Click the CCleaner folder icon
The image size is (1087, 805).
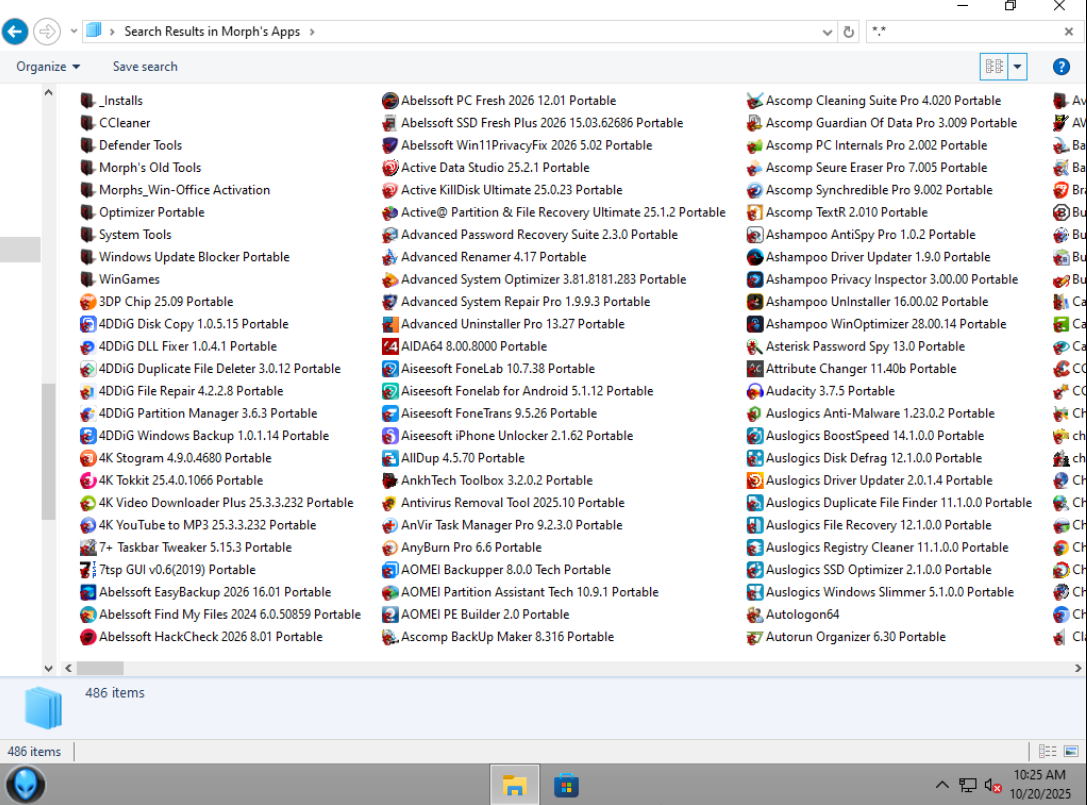point(87,123)
